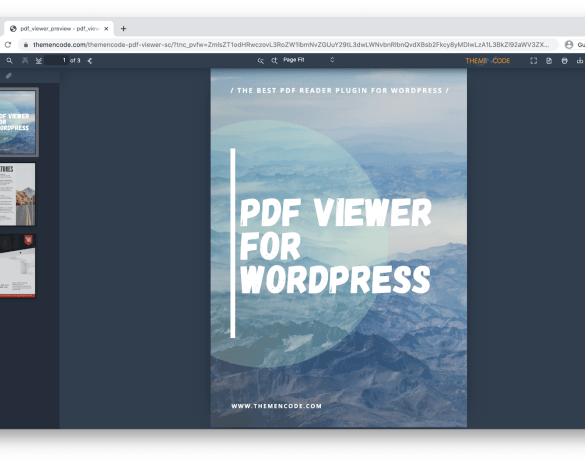Select page 1 thumbnail in sidebar
Viewport: 585px width, 463px height.
[18, 122]
